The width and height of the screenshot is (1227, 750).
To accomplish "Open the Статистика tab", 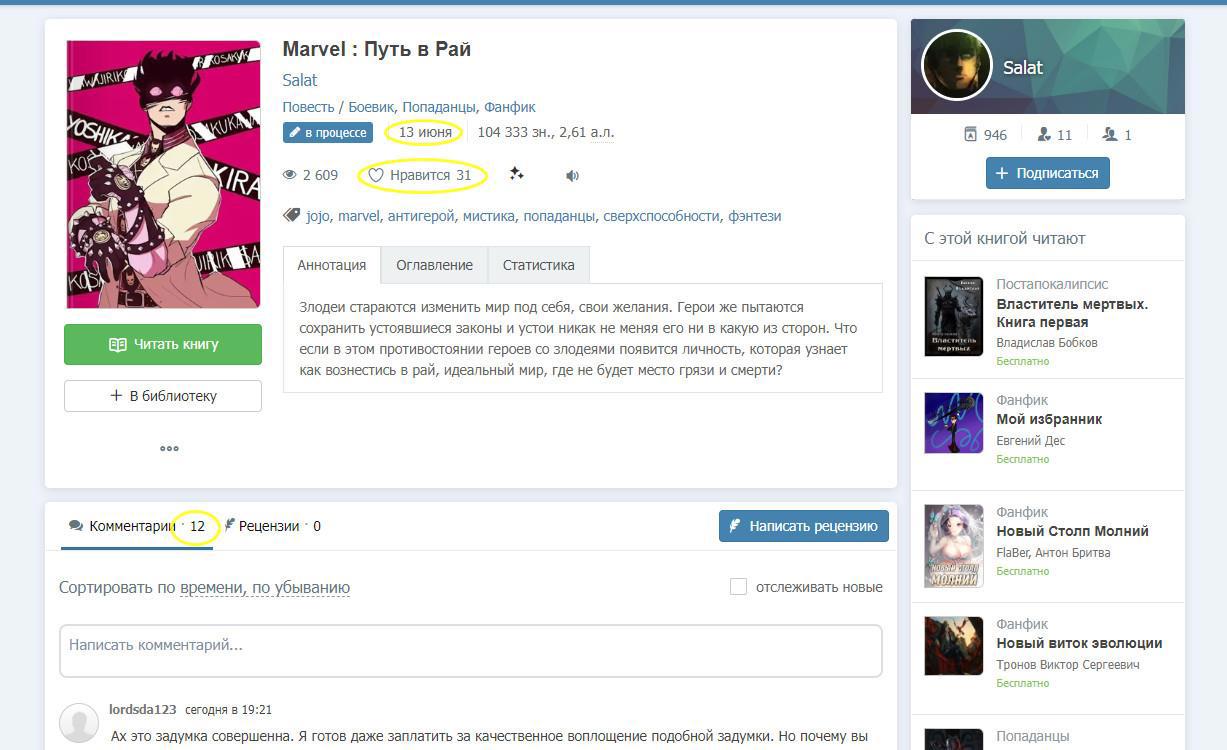I will [538, 265].
